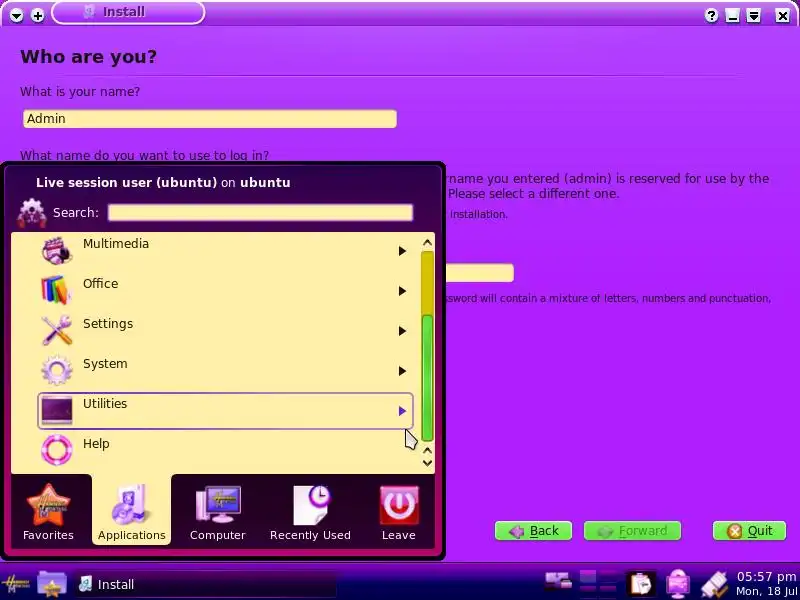Click the Settings label
Viewport: 800px width, 600px height.
pyautogui.click(x=108, y=323)
